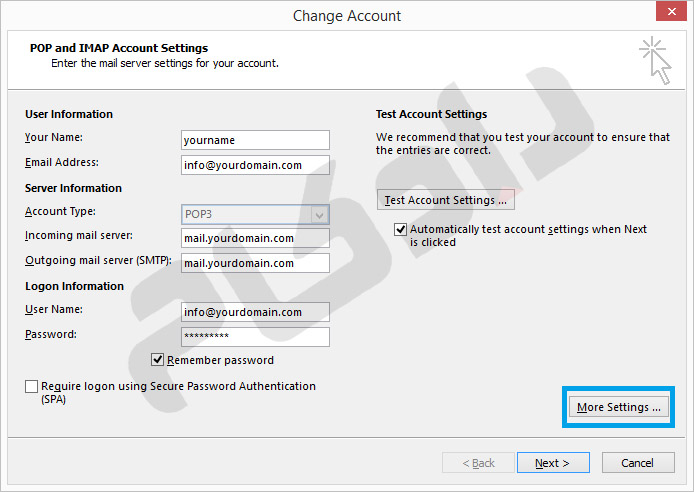This screenshot has width=694, height=492.
Task: Cancel the account changes
Action: (637, 463)
